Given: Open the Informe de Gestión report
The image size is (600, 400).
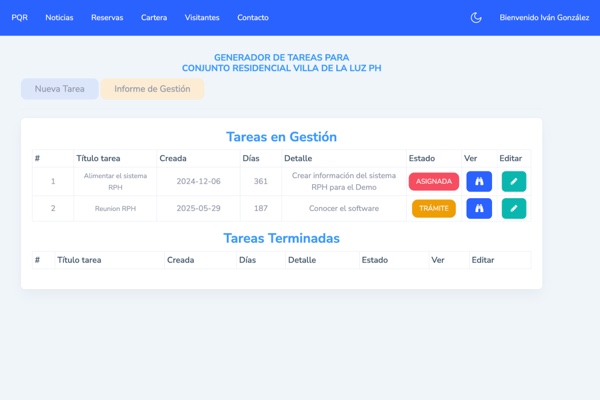Looking at the screenshot, I should pos(152,89).
